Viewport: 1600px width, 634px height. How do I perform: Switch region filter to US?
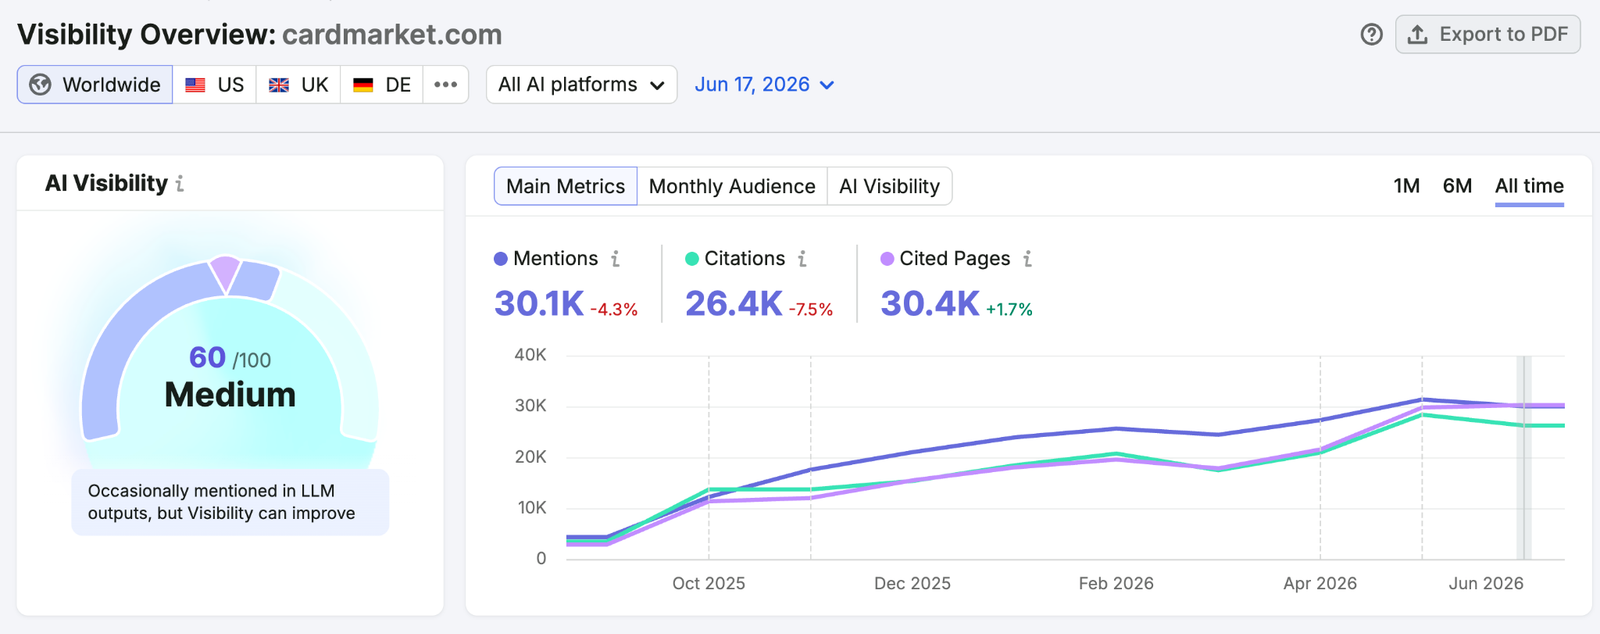click(x=215, y=85)
